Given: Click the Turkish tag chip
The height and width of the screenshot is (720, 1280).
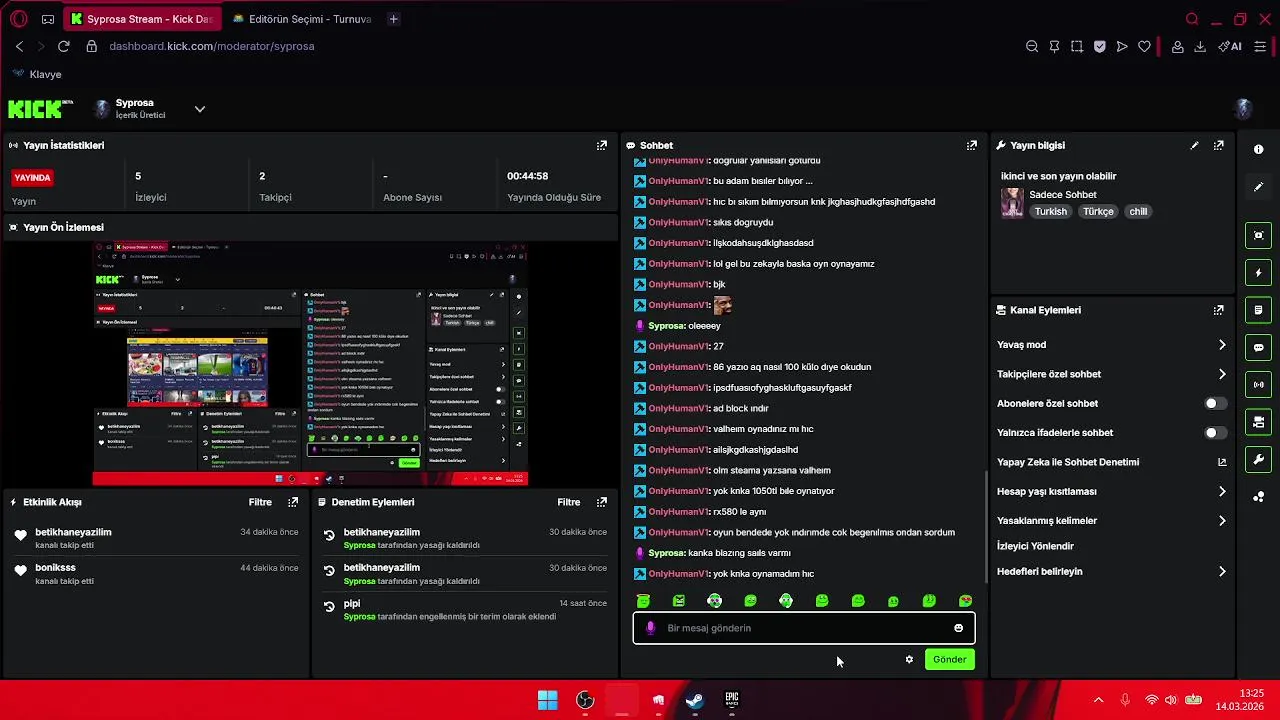Looking at the screenshot, I should pos(1050,212).
